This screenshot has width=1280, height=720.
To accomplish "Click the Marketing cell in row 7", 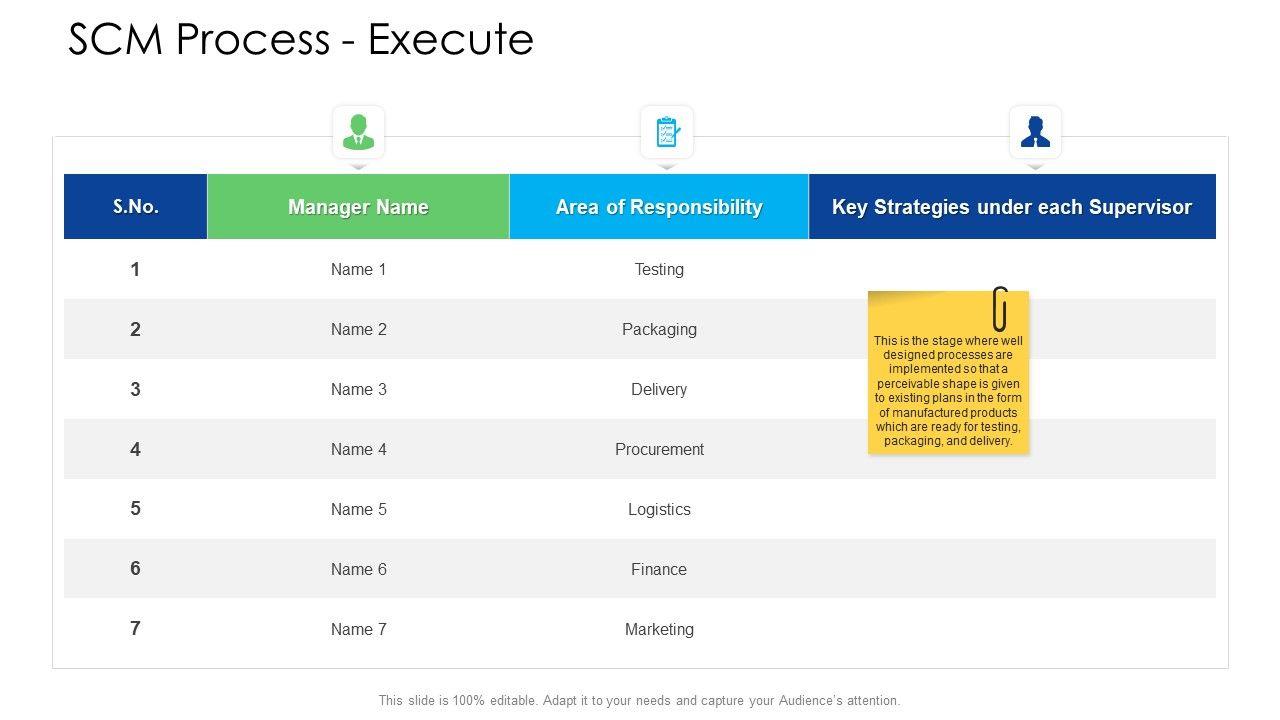I will click(x=659, y=629).
